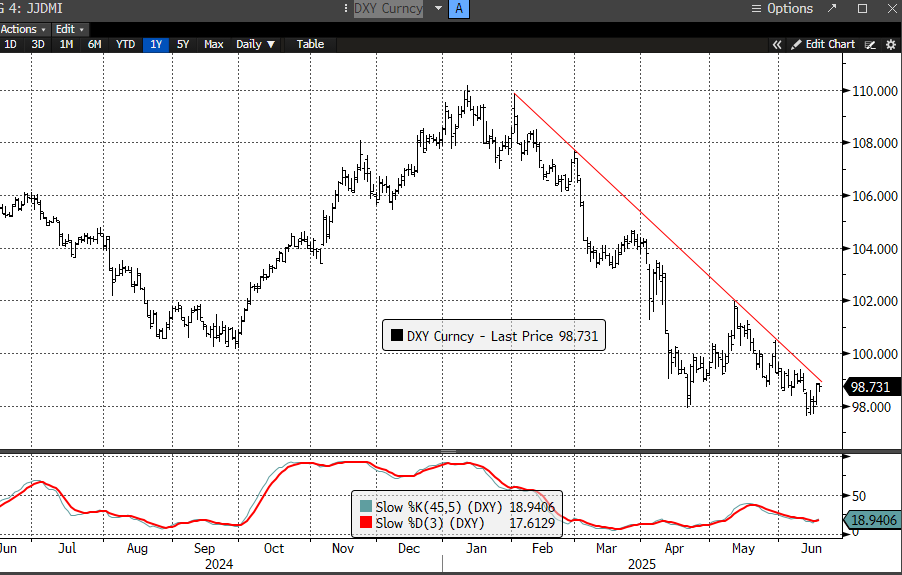Maximize the chart panel
This screenshot has width=902, height=575.
[862, 9]
